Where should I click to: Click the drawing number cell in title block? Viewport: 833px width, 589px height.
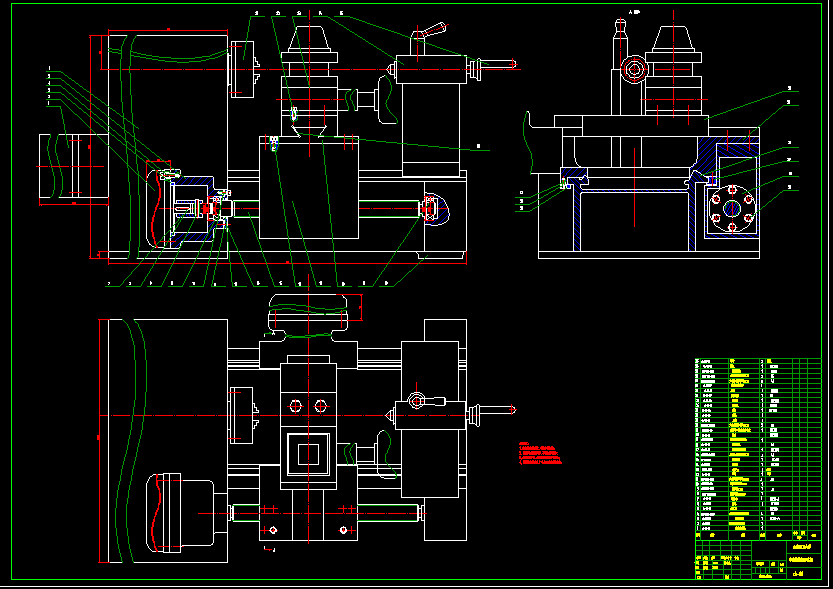pyautogui.click(x=798, y=573)
